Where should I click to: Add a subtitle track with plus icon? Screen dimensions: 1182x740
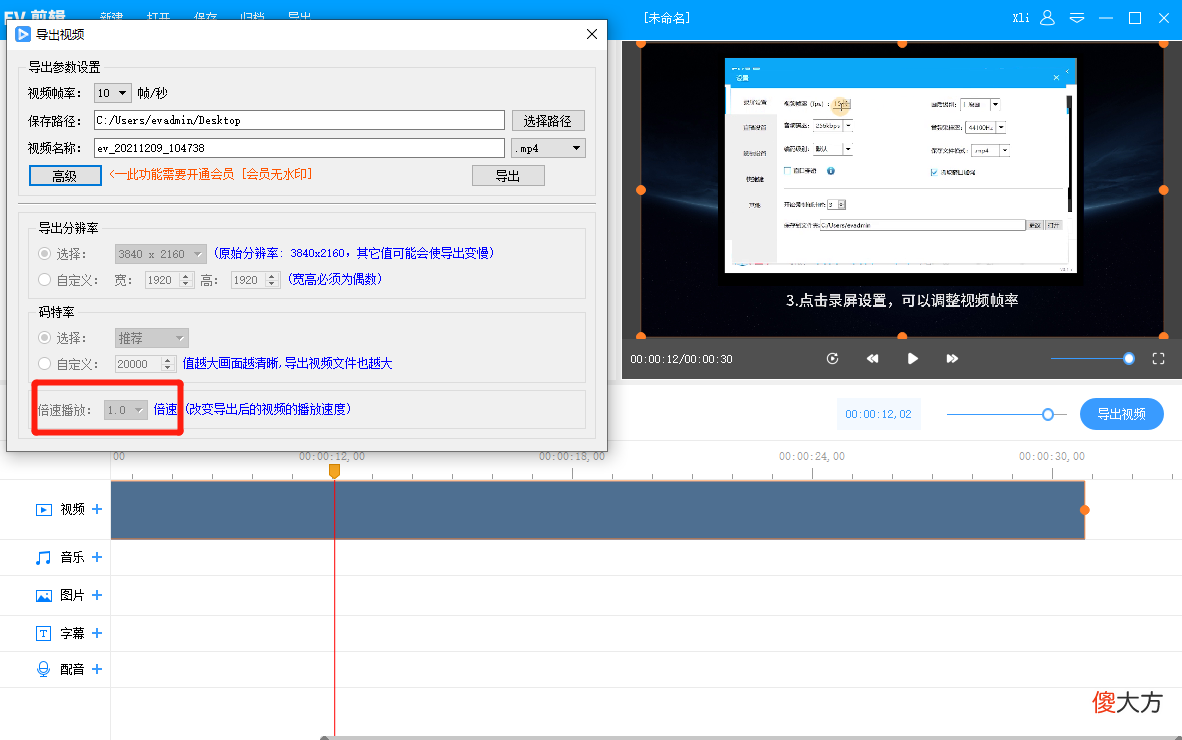pos(96,633)
